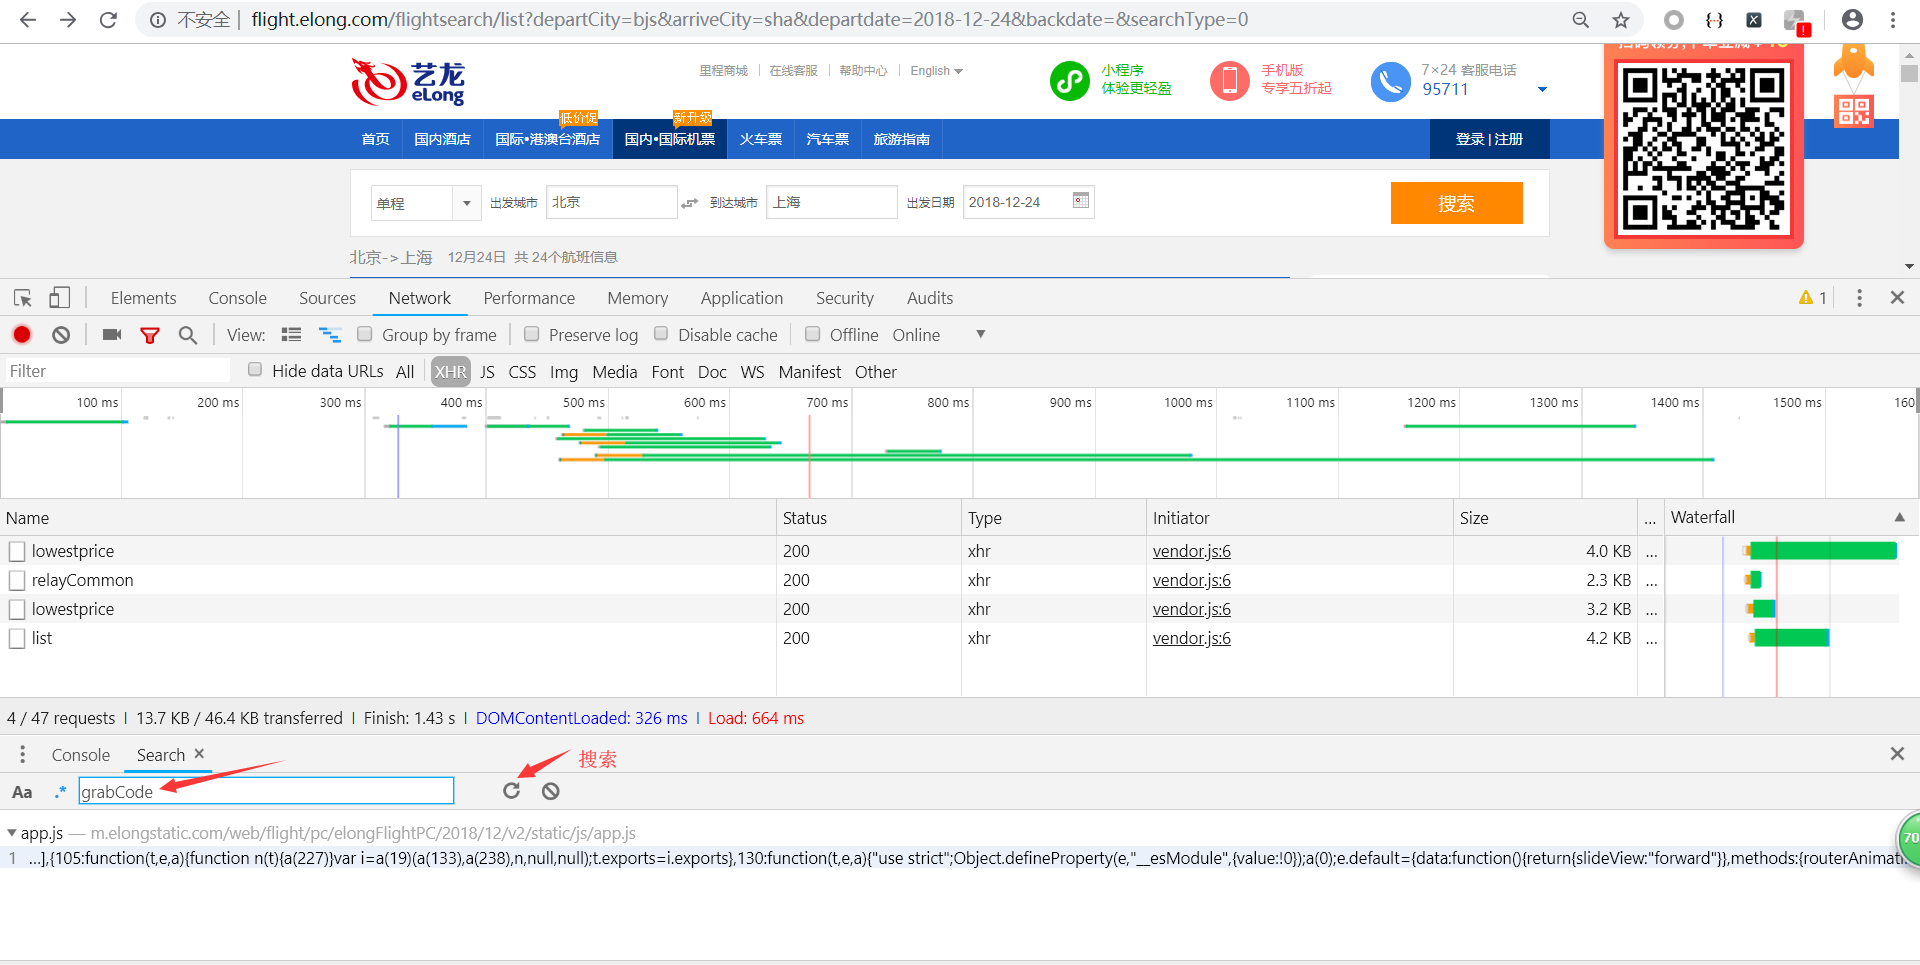Open the Performance tab

pos(529,298)
